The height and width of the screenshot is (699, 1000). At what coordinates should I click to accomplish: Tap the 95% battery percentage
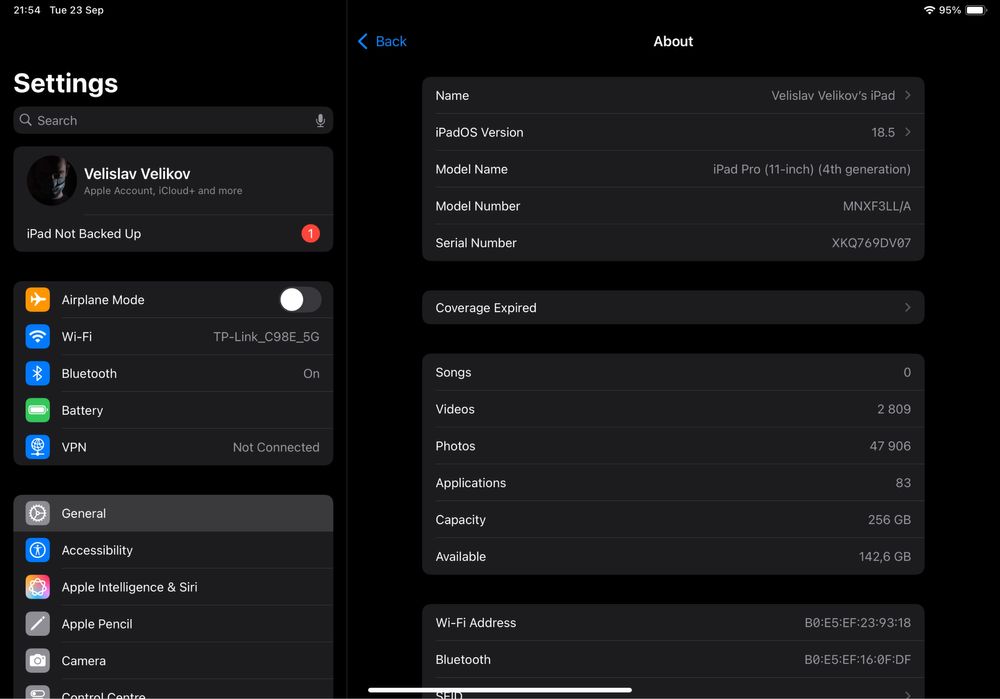[x=950, y=10]
